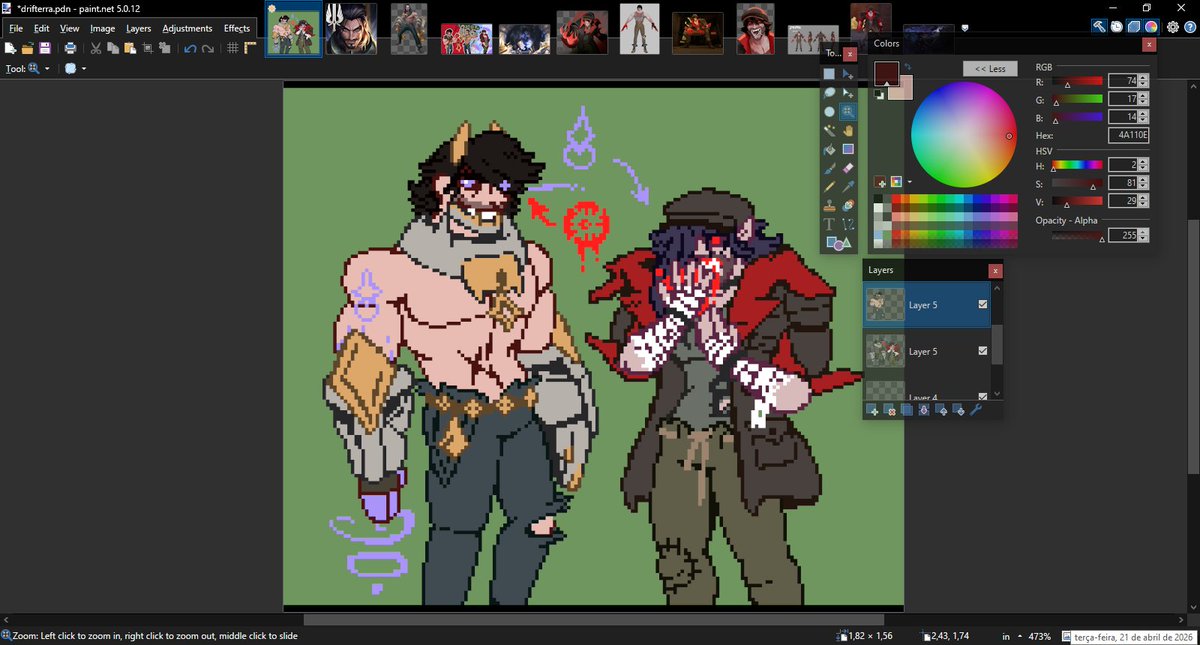The width and height of the screenshot is (1200, 645).
Task: Open the Effects menu
Action: [x=236, y=28]
